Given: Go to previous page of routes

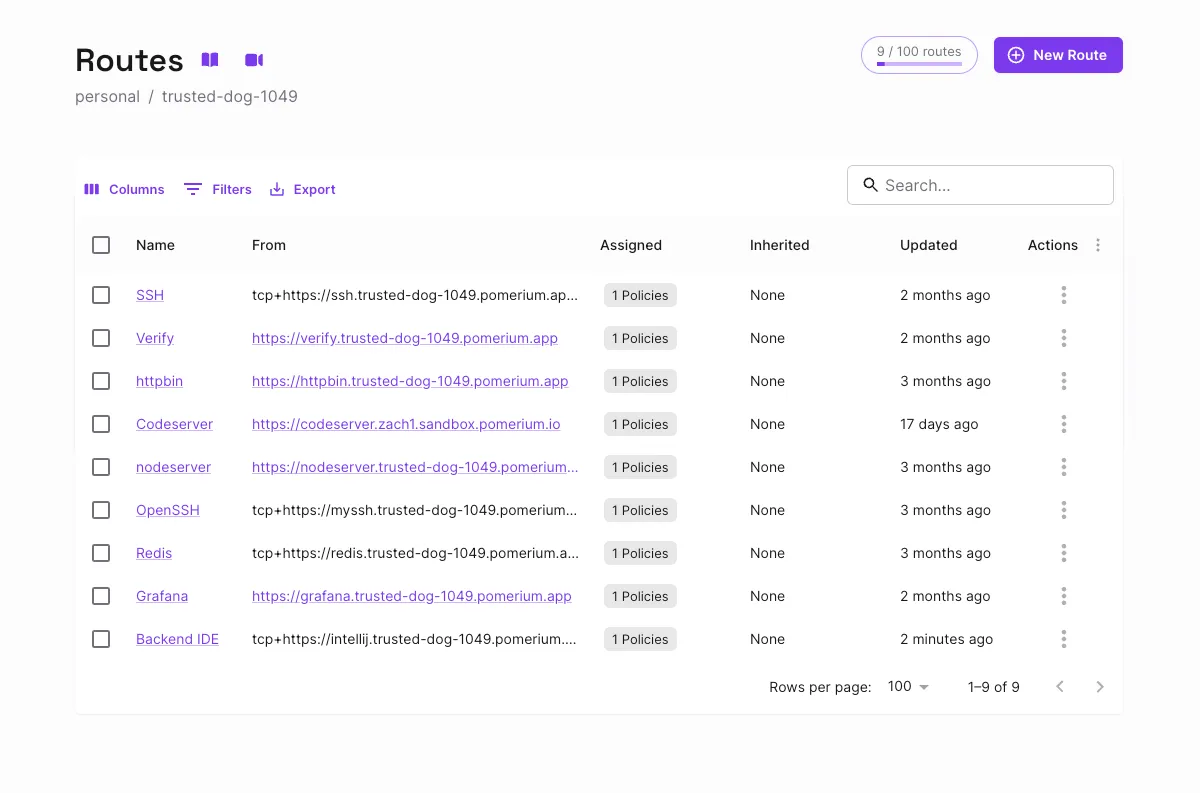Looking at the screenshot, I should pos(1060,687).
